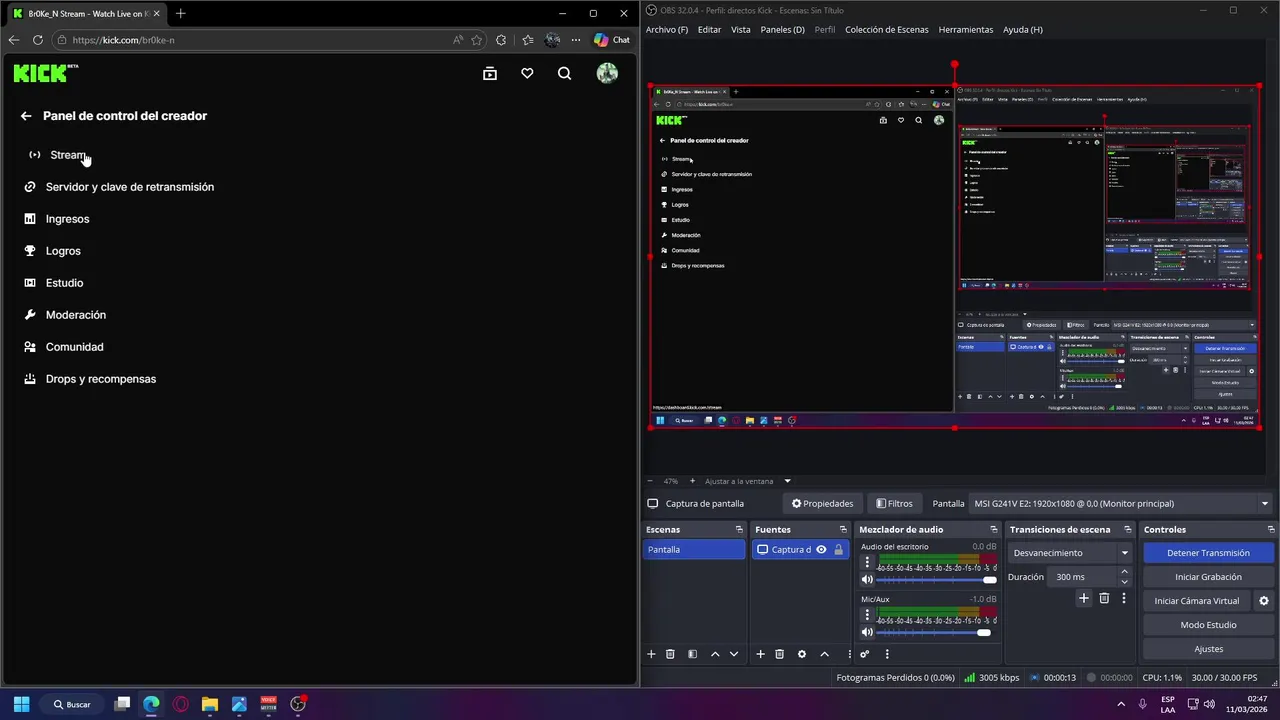The height and width of the screenshot is (720, 1280).
Task: Toggle visibility eye of Captura source
Action: click(821, 549)
